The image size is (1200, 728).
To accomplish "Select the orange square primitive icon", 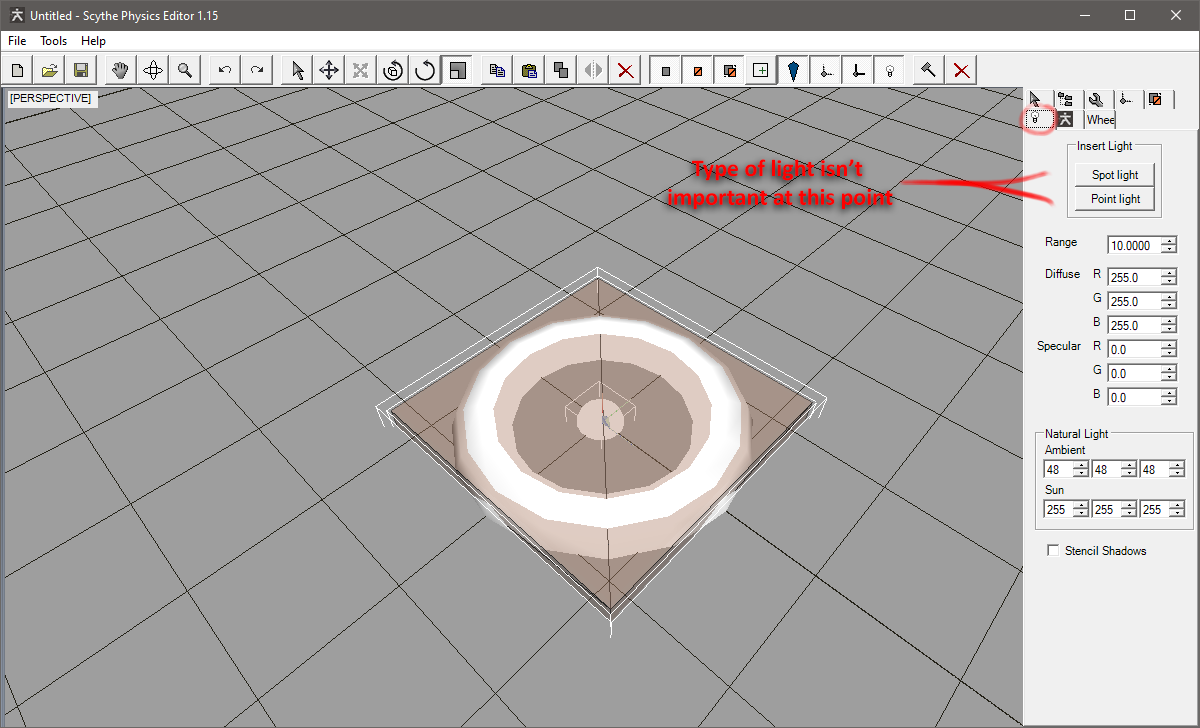I will [x=697, y=70].
